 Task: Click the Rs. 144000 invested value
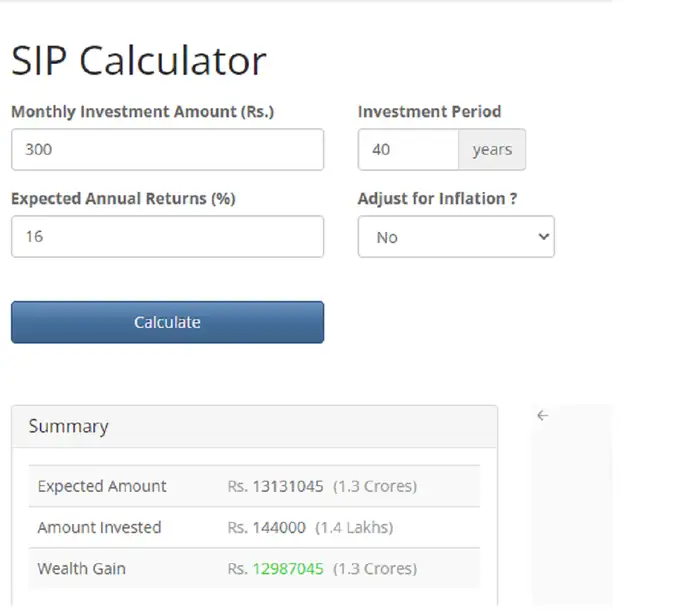click(267, 527)
